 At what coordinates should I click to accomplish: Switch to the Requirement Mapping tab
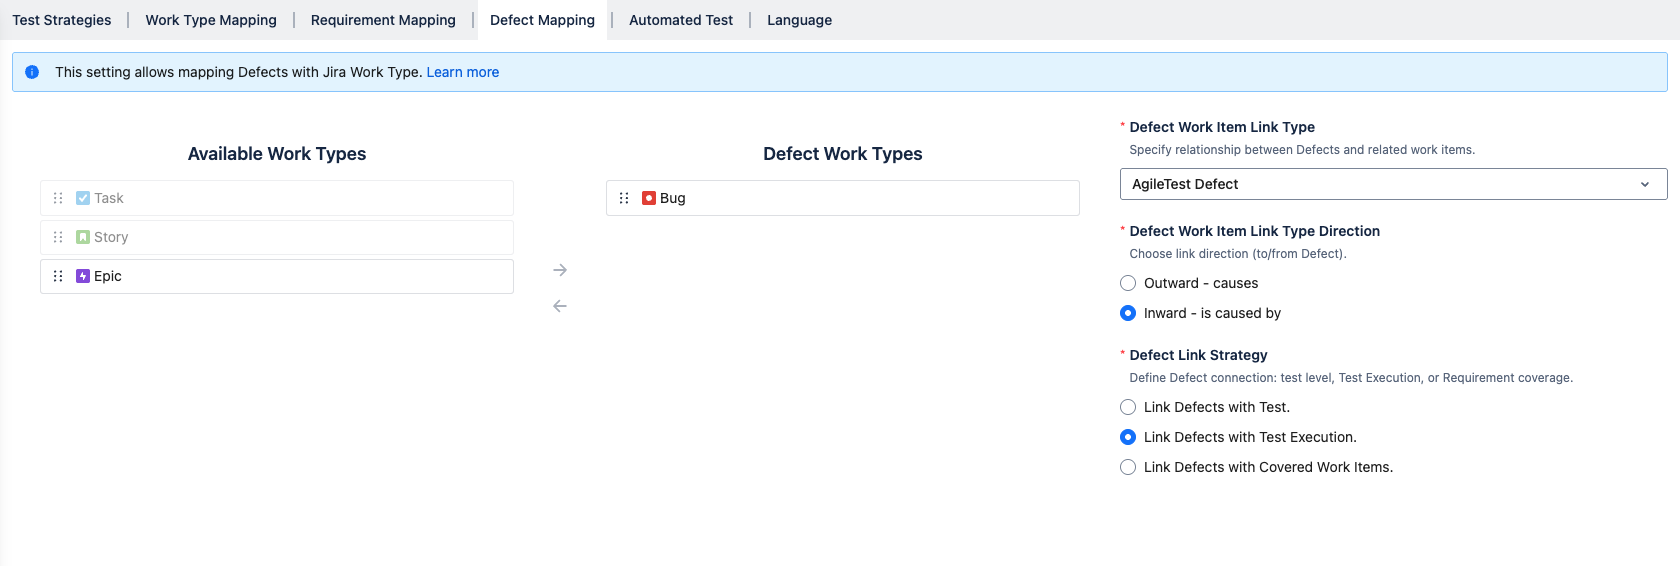click(x=383, y=20)
